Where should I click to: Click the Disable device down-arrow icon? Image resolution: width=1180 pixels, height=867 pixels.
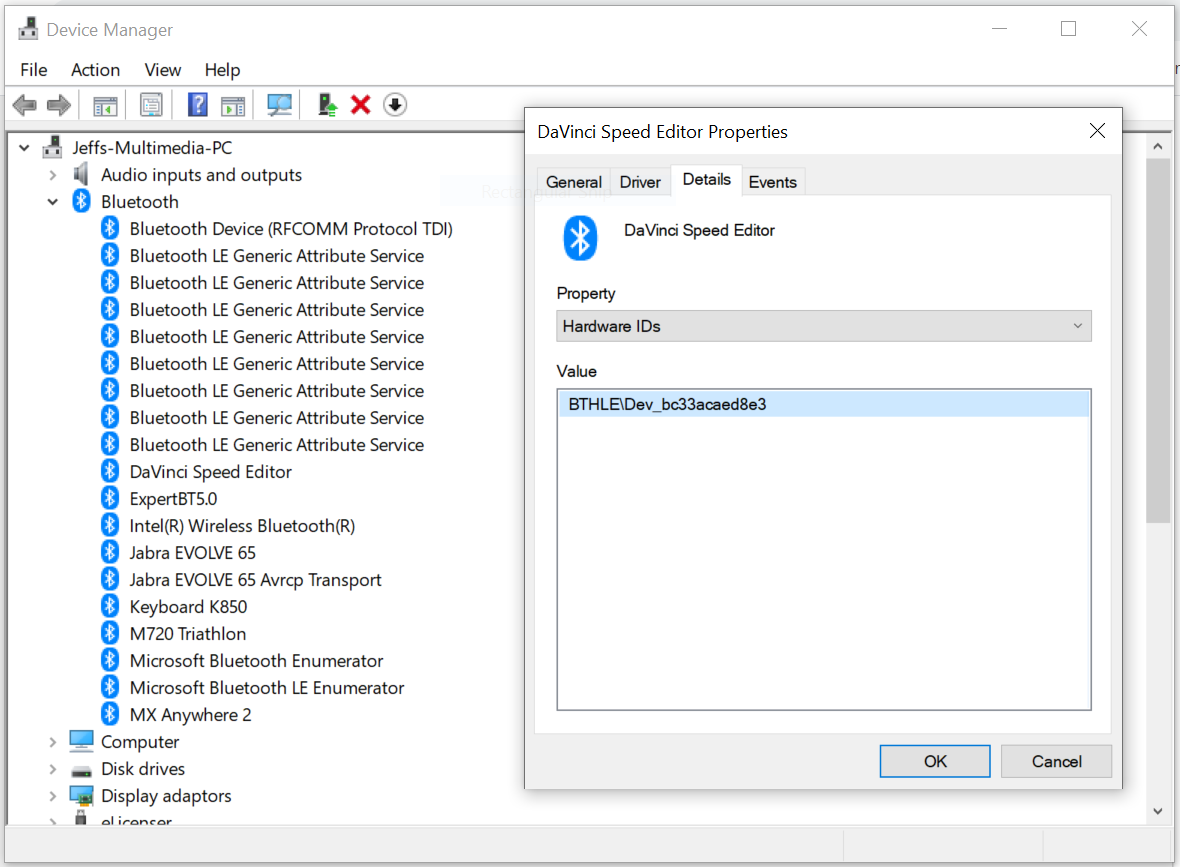395,105
